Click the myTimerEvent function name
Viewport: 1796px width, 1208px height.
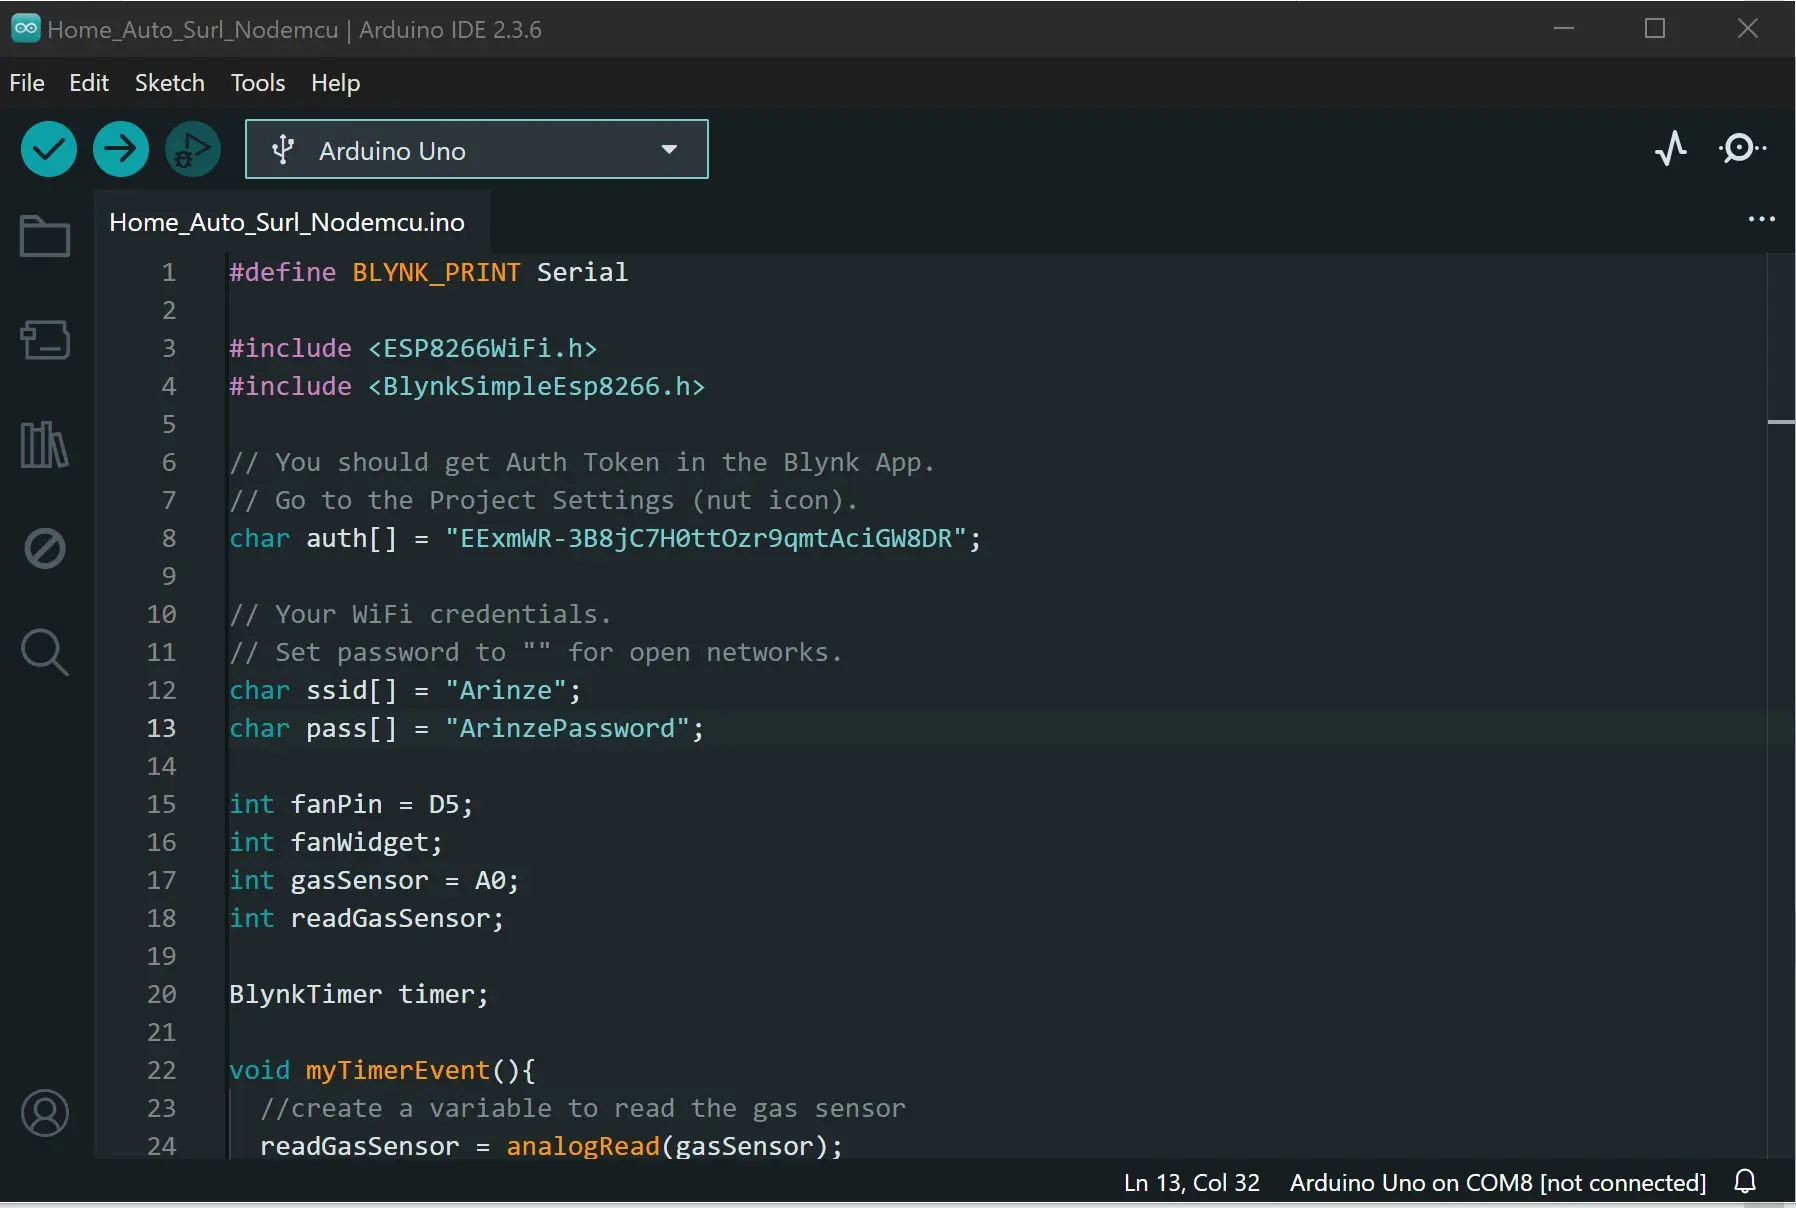398,1070
